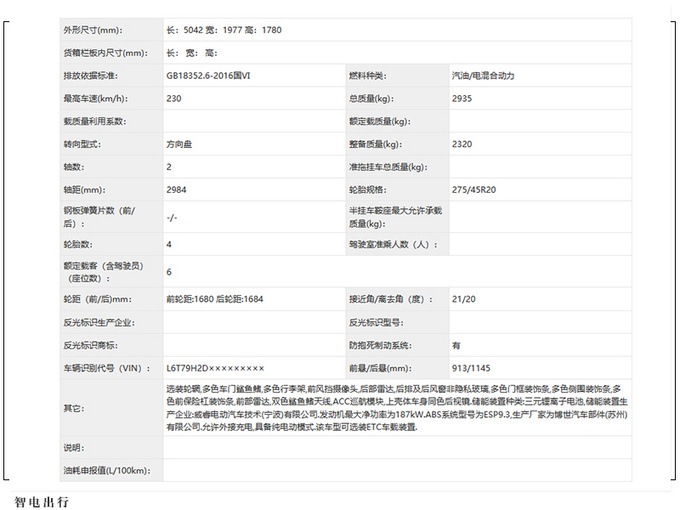The width and height of the screenshot is (680, 510).
Task: Select the curb weight value '2320'
Action: pyautogui.click(x=461, y=144)
